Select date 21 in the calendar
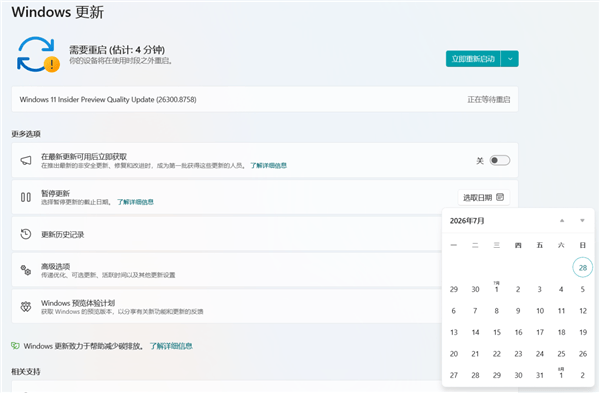 tap(475, 354)
